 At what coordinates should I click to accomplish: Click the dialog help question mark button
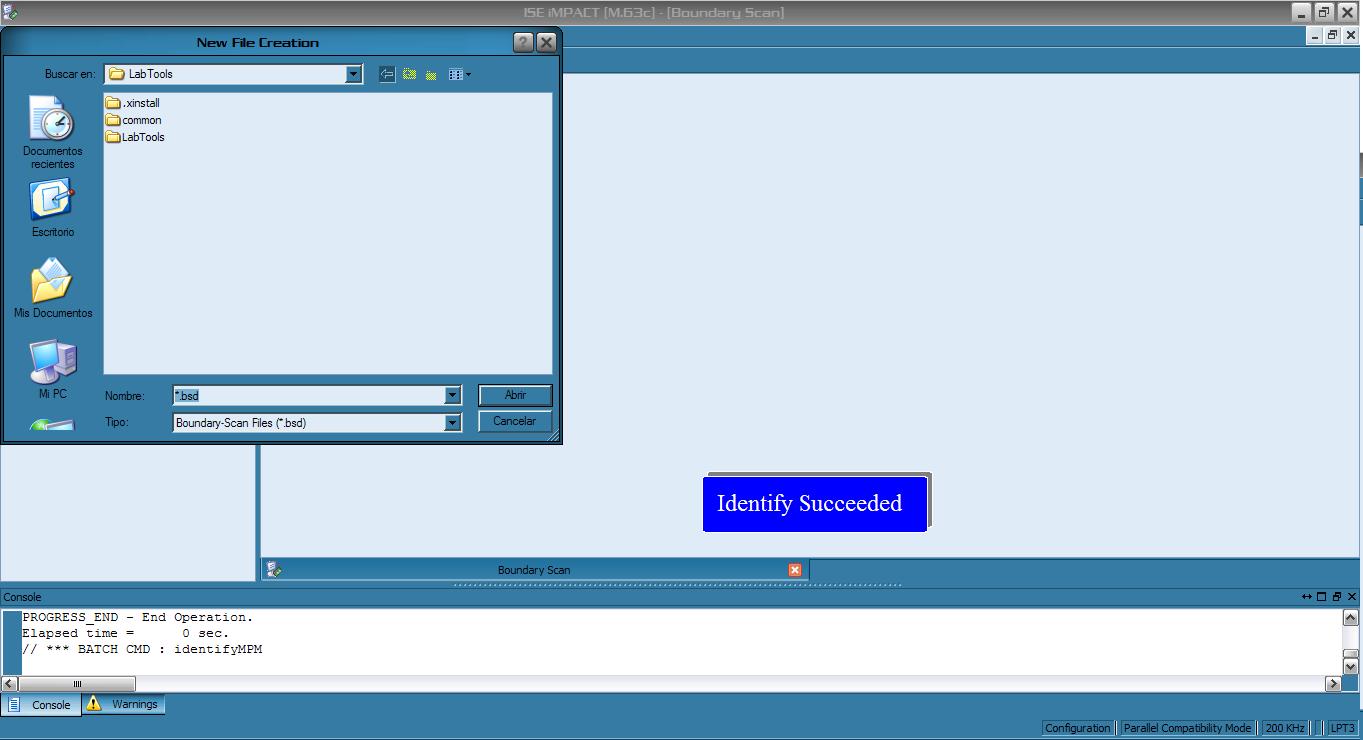[x=523, y=42]
